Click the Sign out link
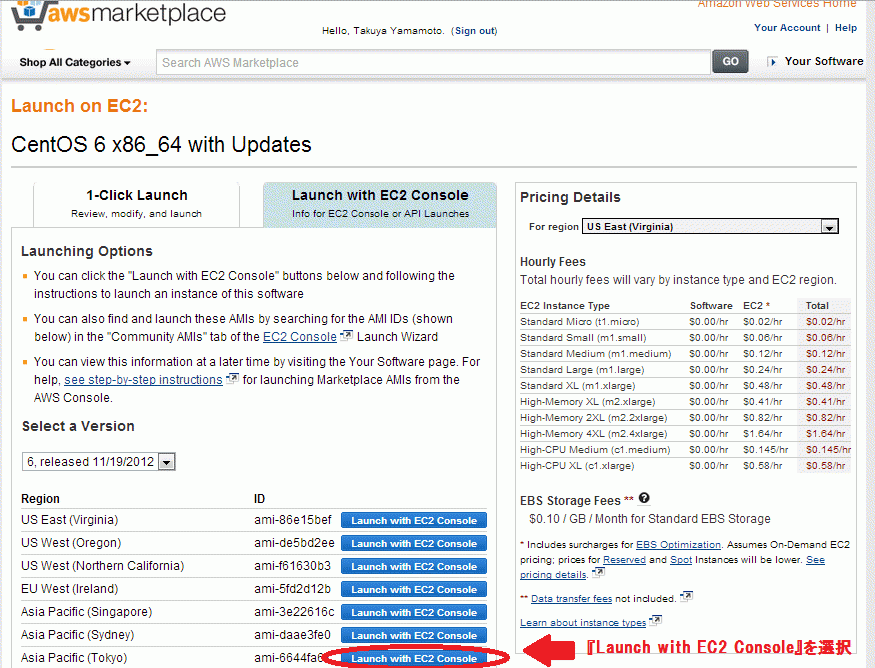The height and width of the screenshot is (668, 875). click(x=475, y=31)
